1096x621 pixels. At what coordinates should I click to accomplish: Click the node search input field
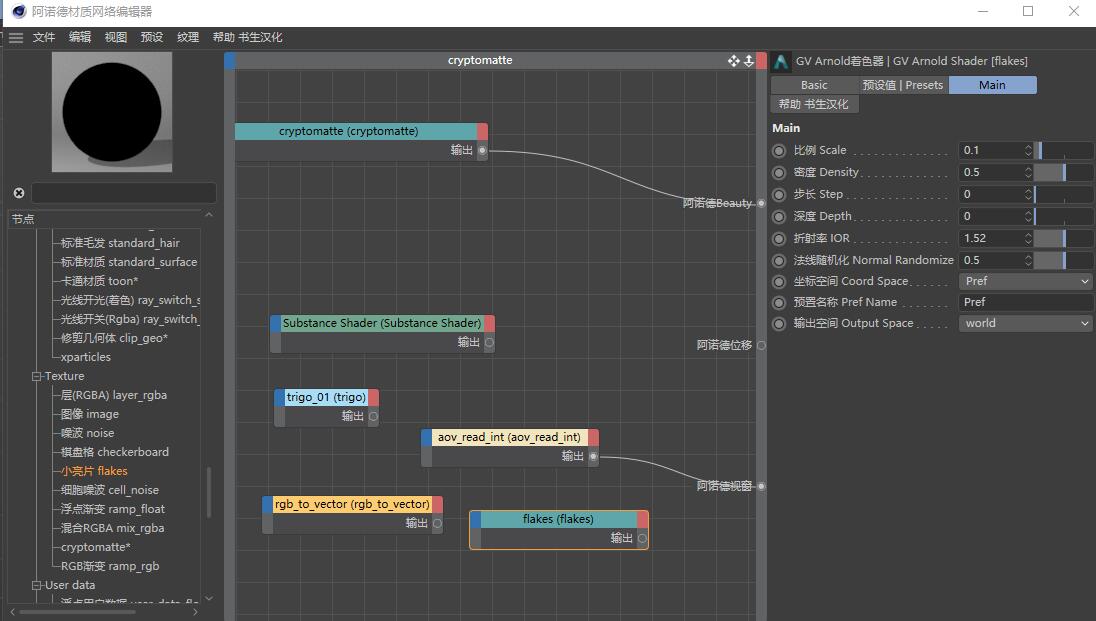tap(124, 193)
